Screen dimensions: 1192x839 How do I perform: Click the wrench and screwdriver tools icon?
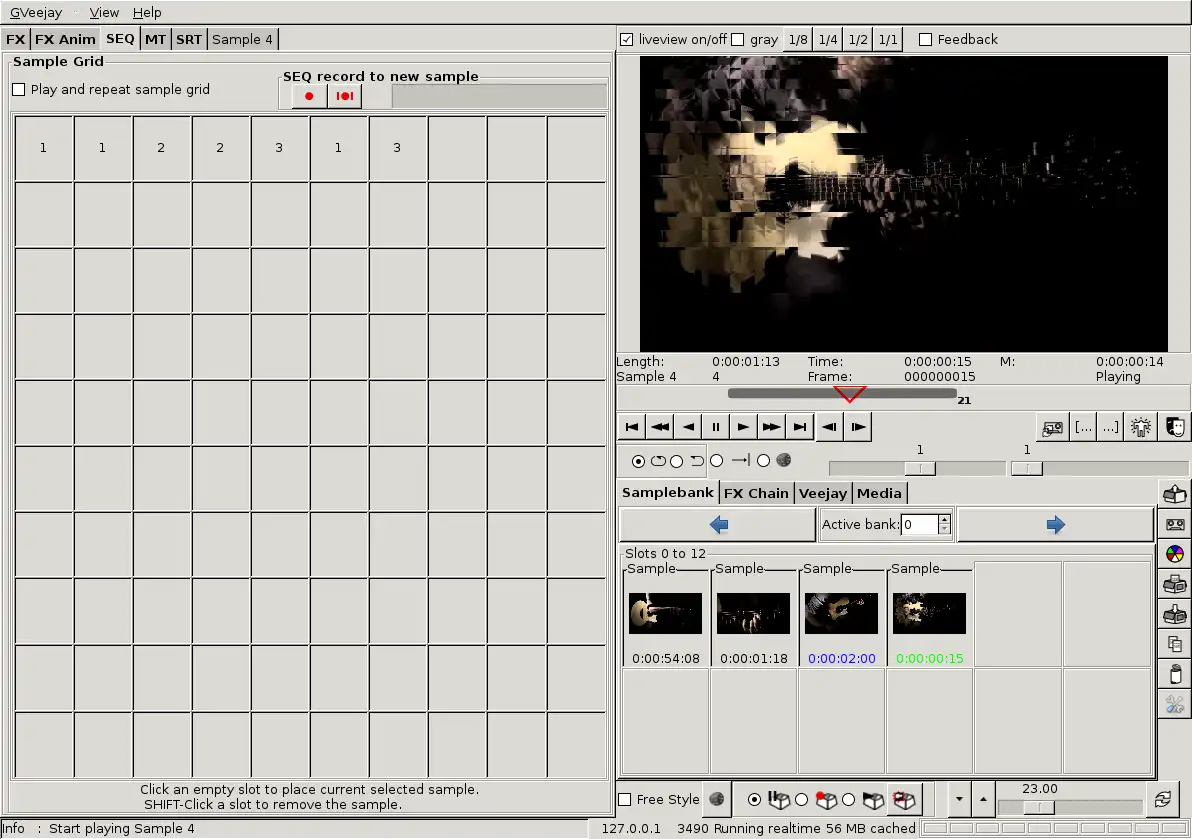click(x=1175, y=704)
